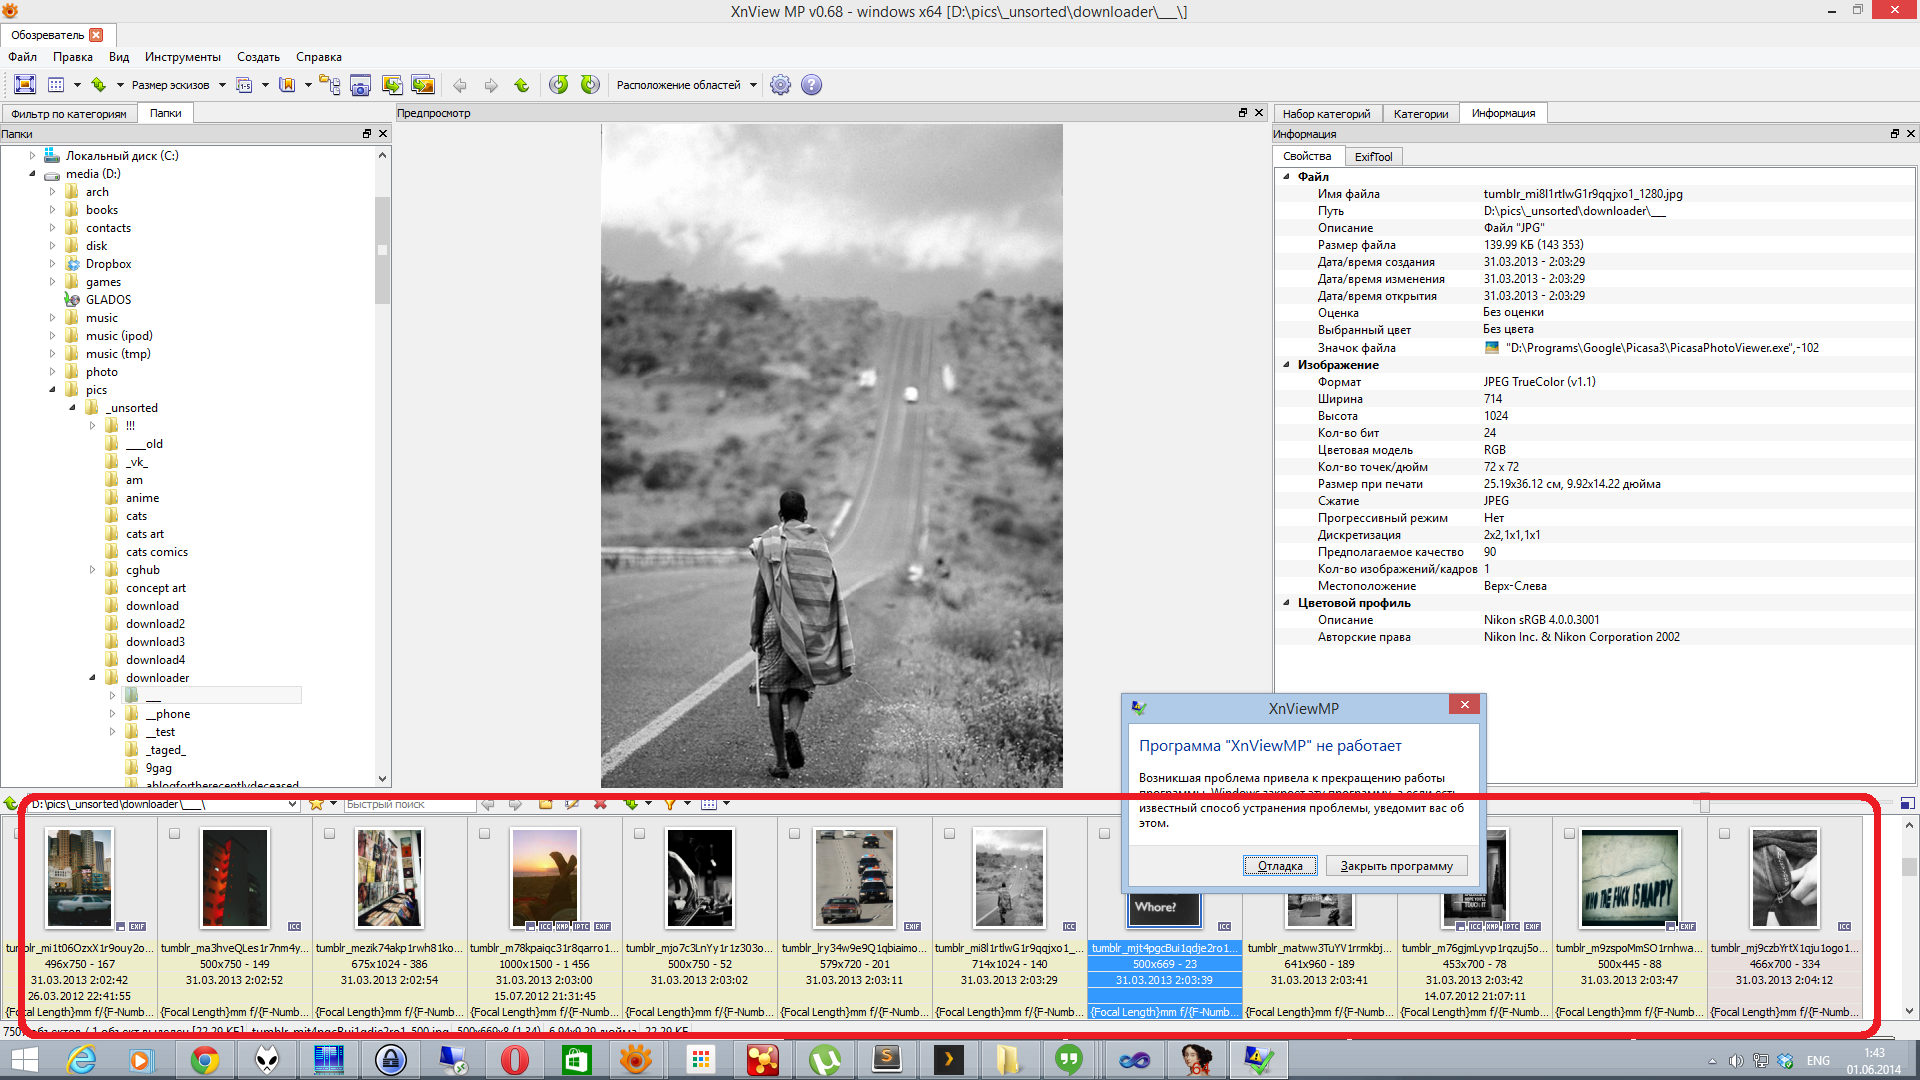Select checkbox on tumblr_lry34w9e9Q thumbnail
This screenshot has height=1080, width=1920.
794,833
